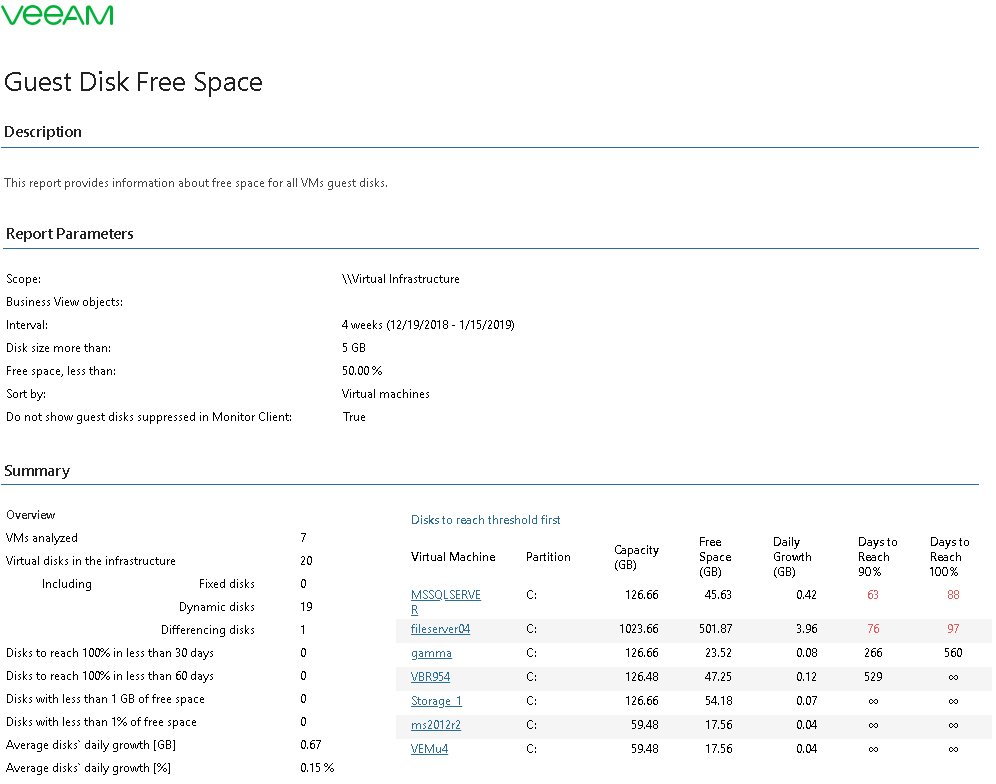
Task: Click the 'Free Space (GB)' column header
Action: click(715, 557)
